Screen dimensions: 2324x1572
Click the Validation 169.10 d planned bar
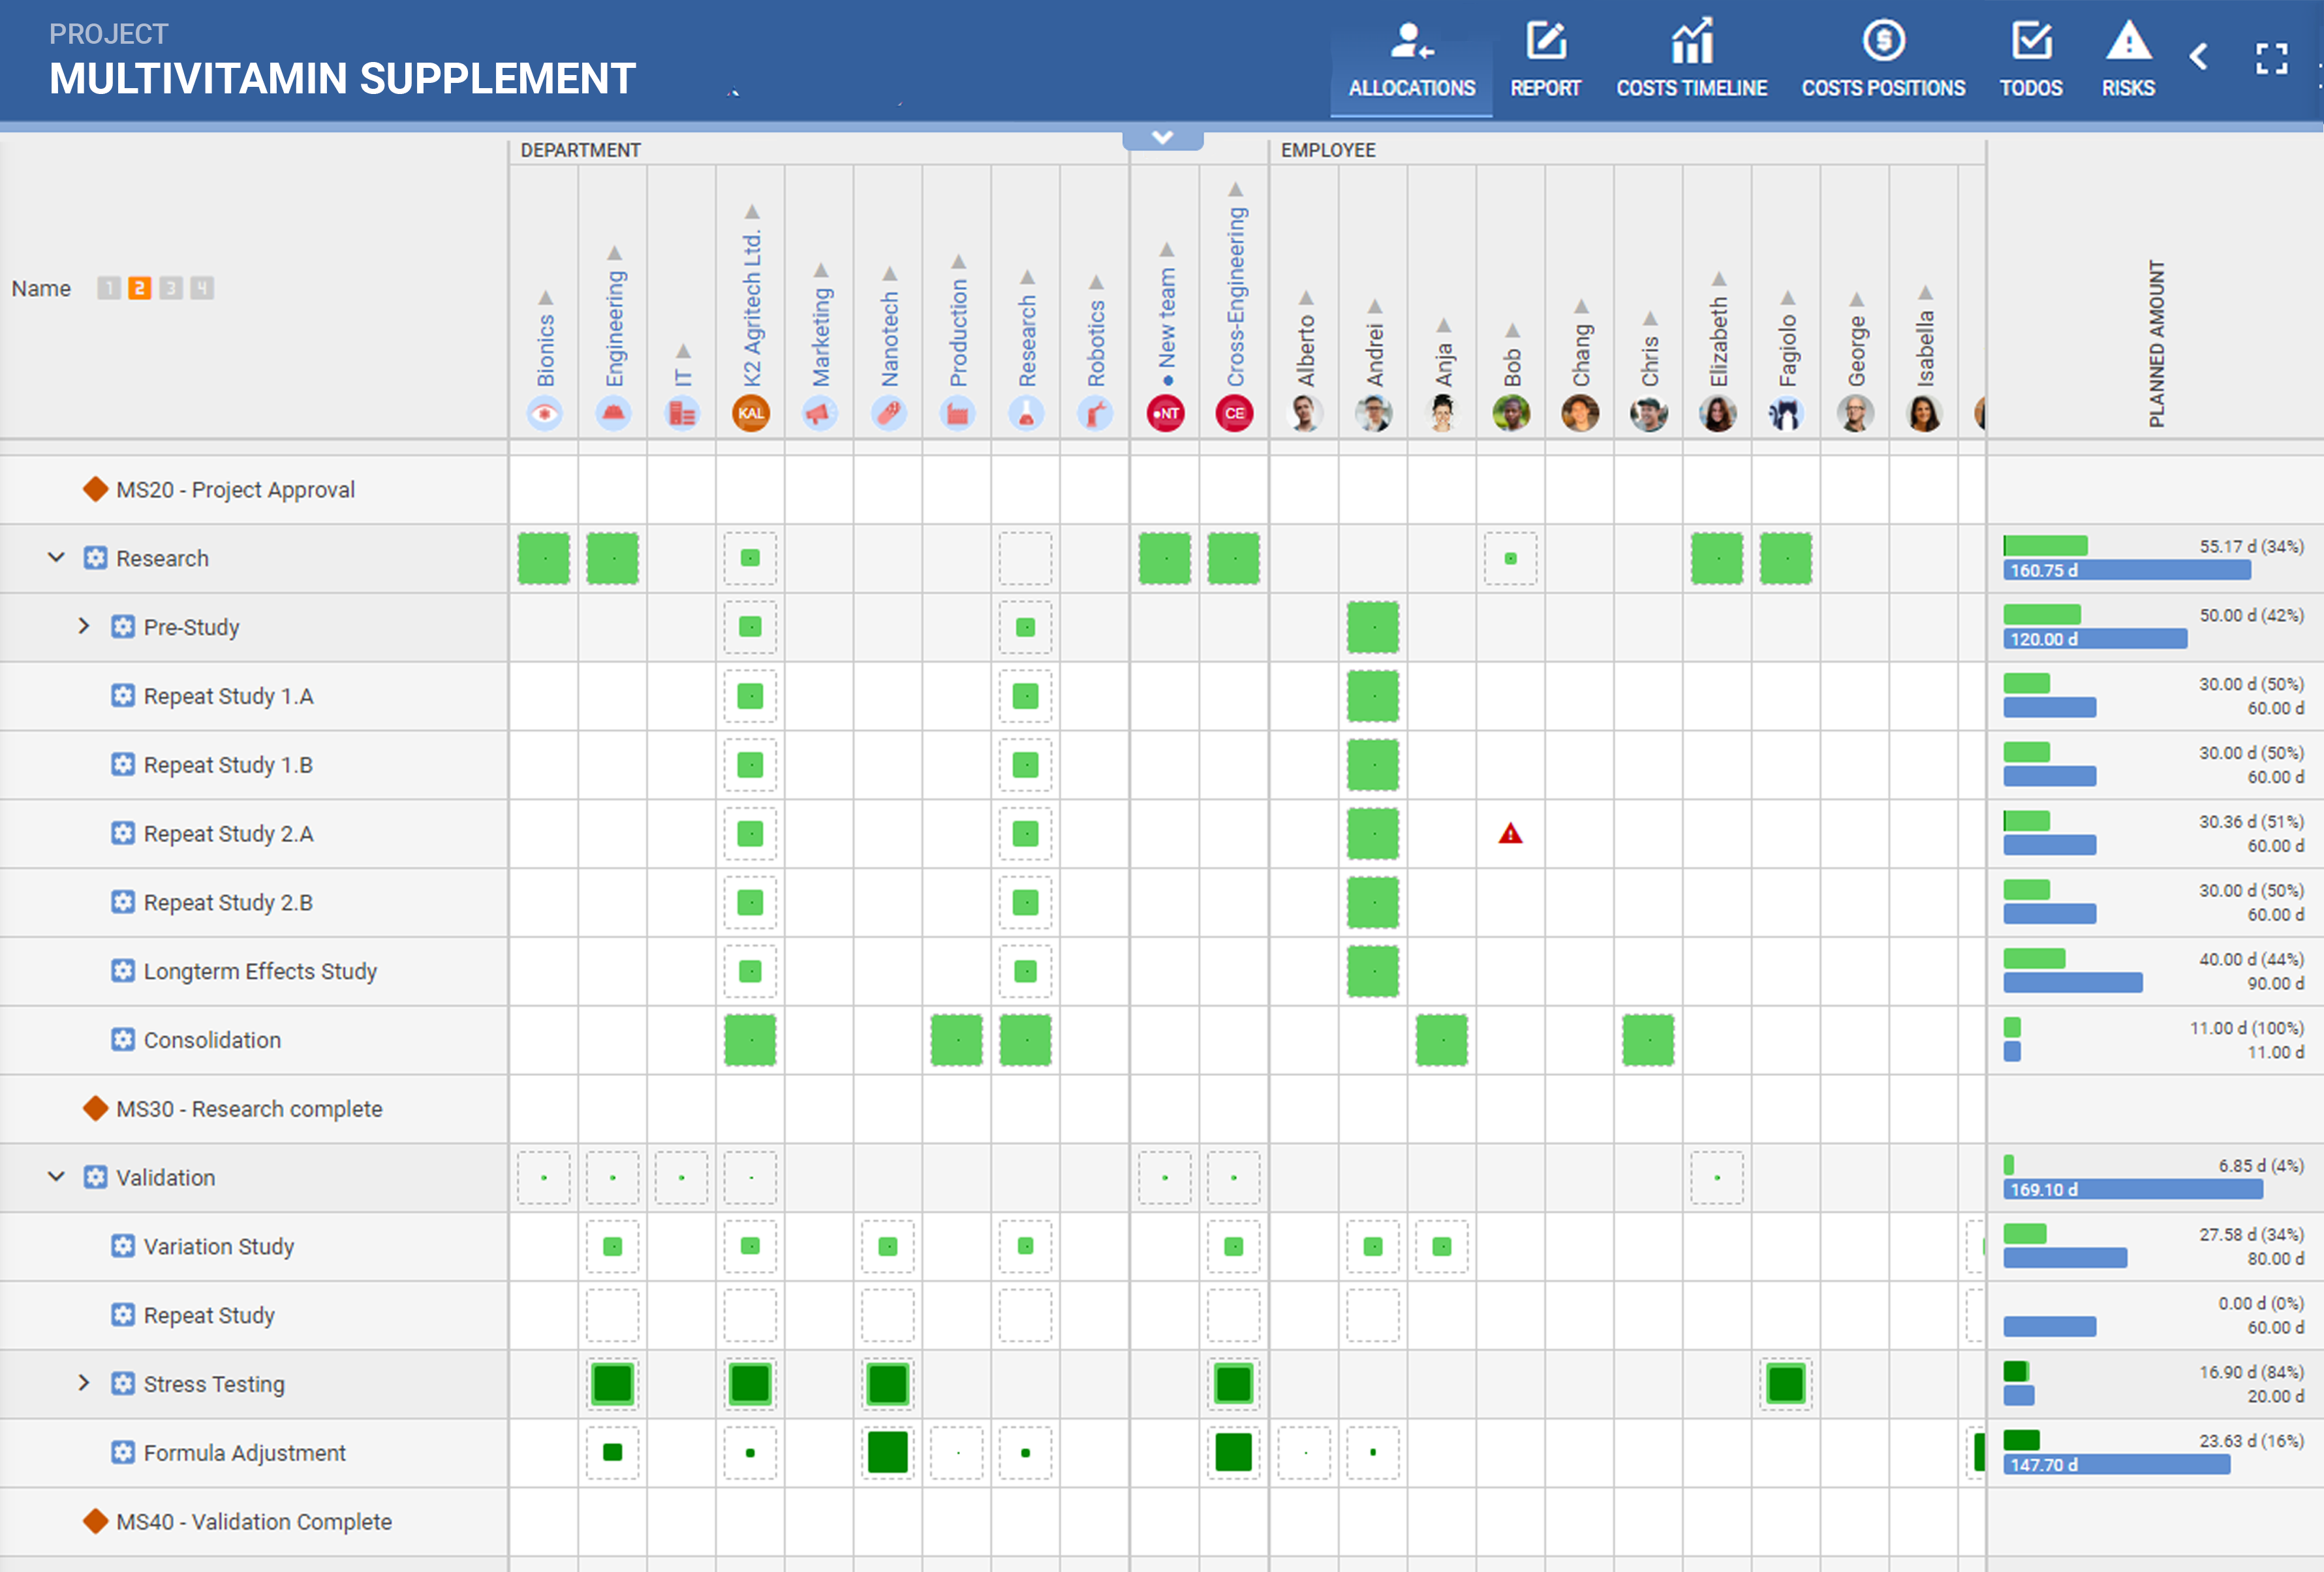tap(2133, 1189)
